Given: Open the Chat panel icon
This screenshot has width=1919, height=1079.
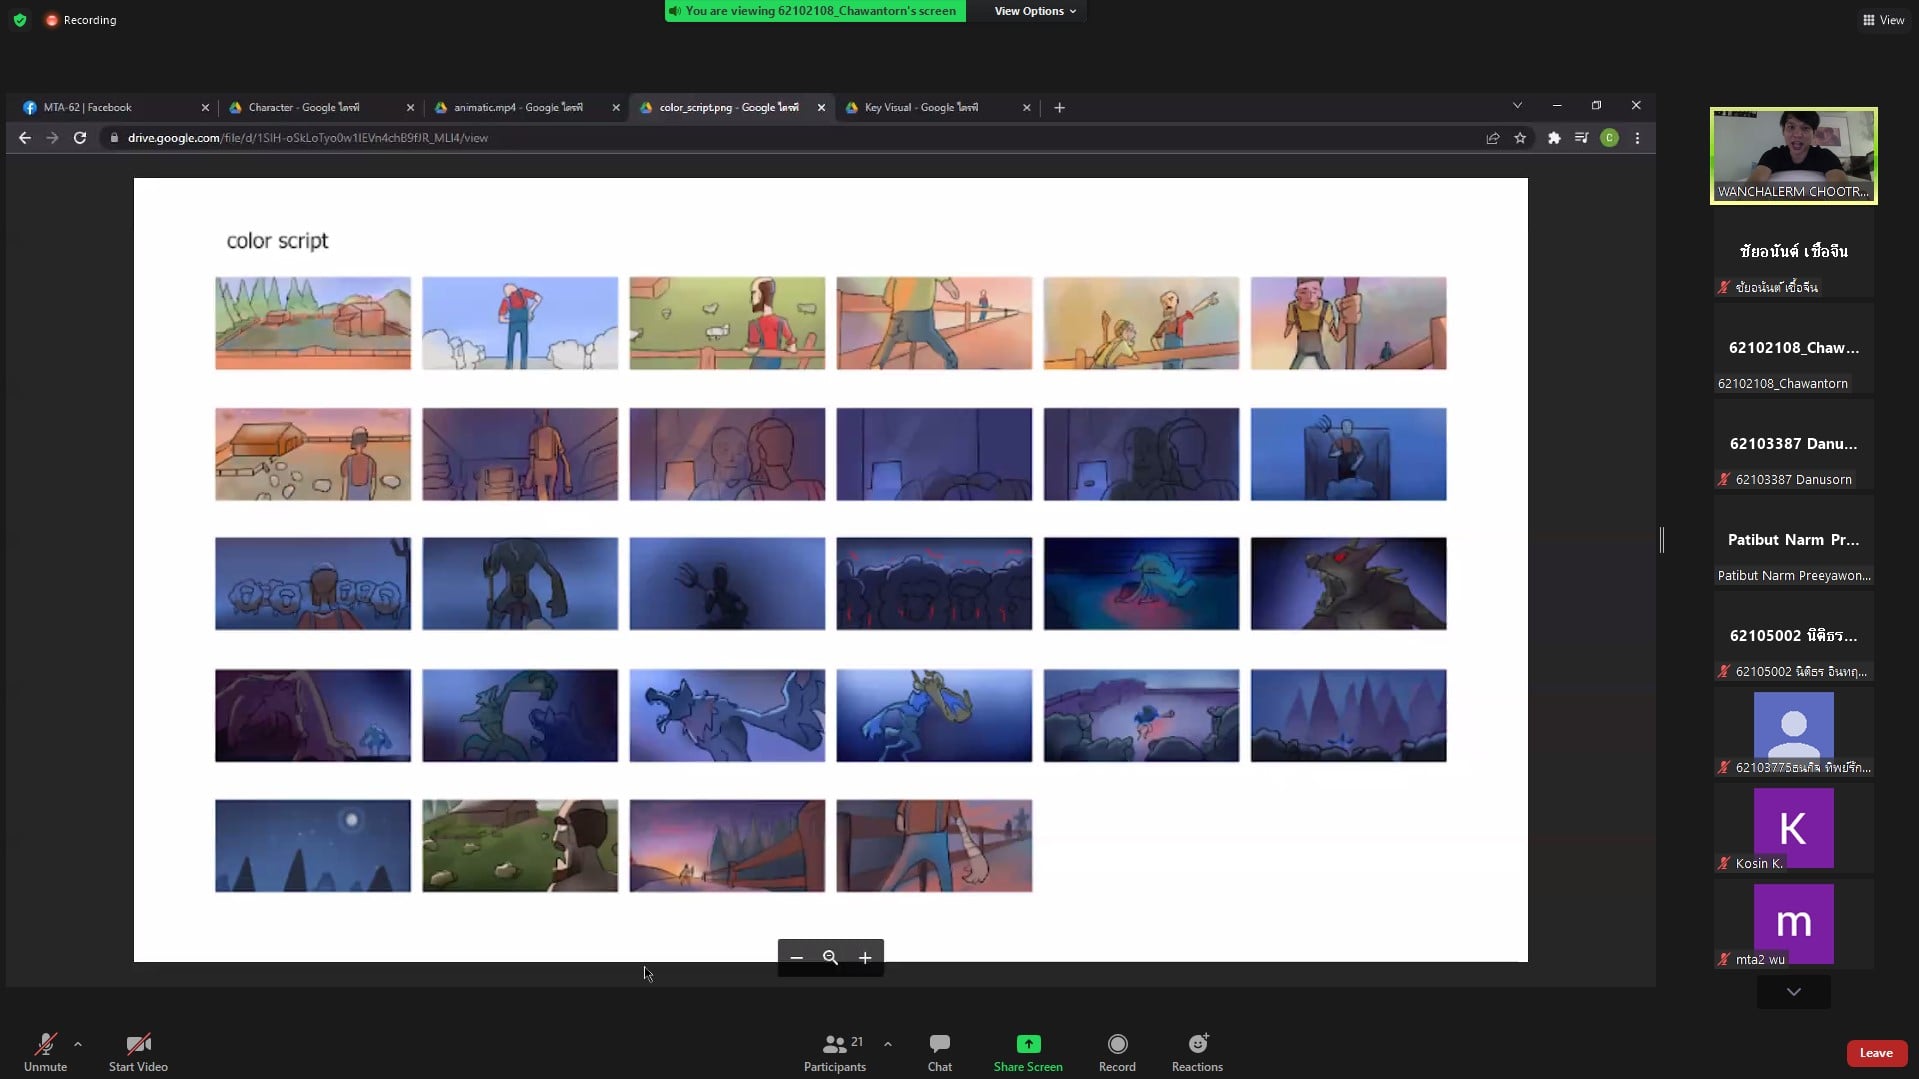Looking at the screenshot, I should point(939,1044).
